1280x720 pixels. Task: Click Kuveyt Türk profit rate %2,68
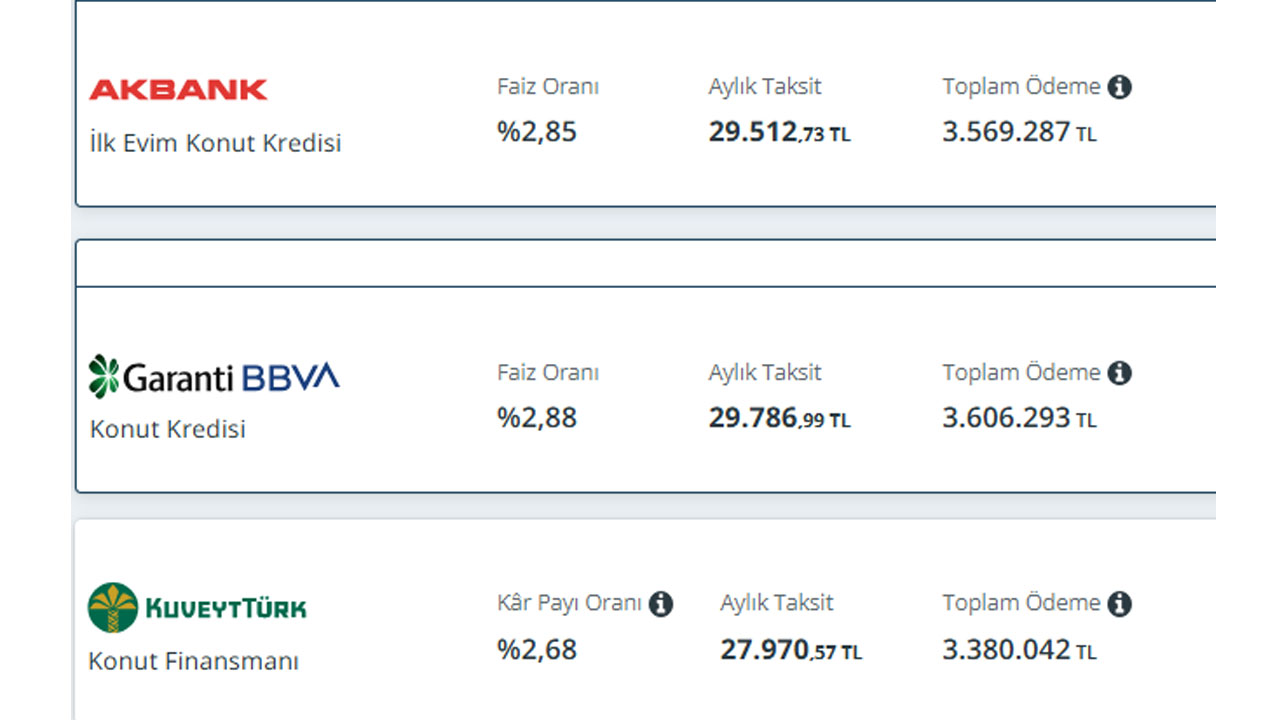(x=537, y=650)
